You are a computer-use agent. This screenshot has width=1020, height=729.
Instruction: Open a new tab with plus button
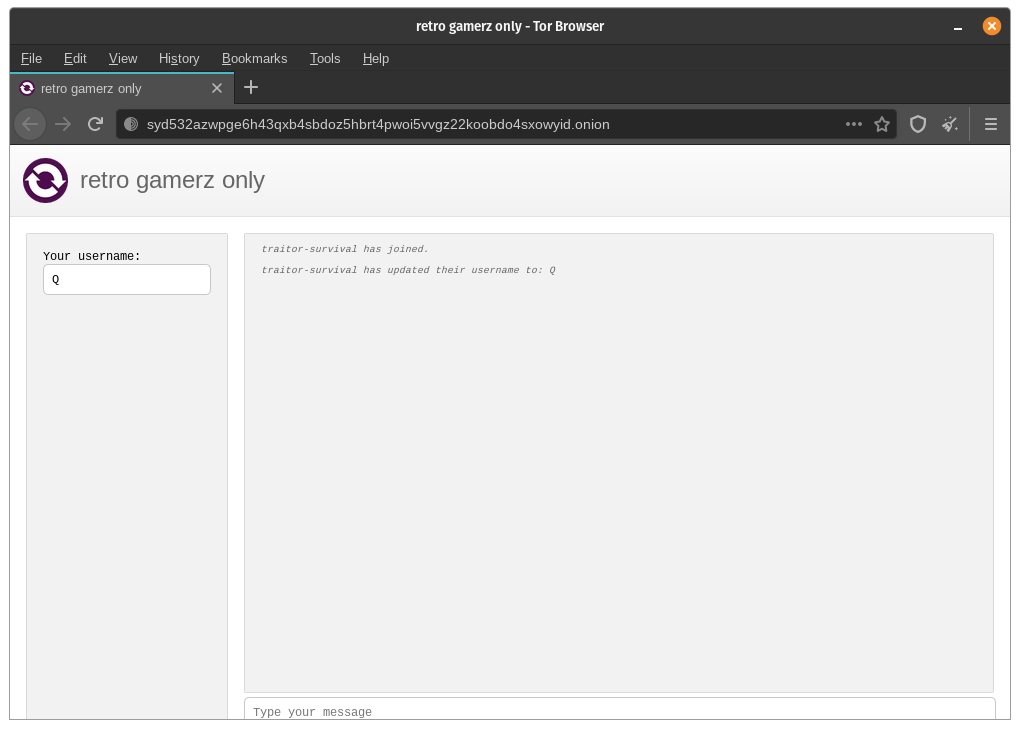[x=251, y=88]
